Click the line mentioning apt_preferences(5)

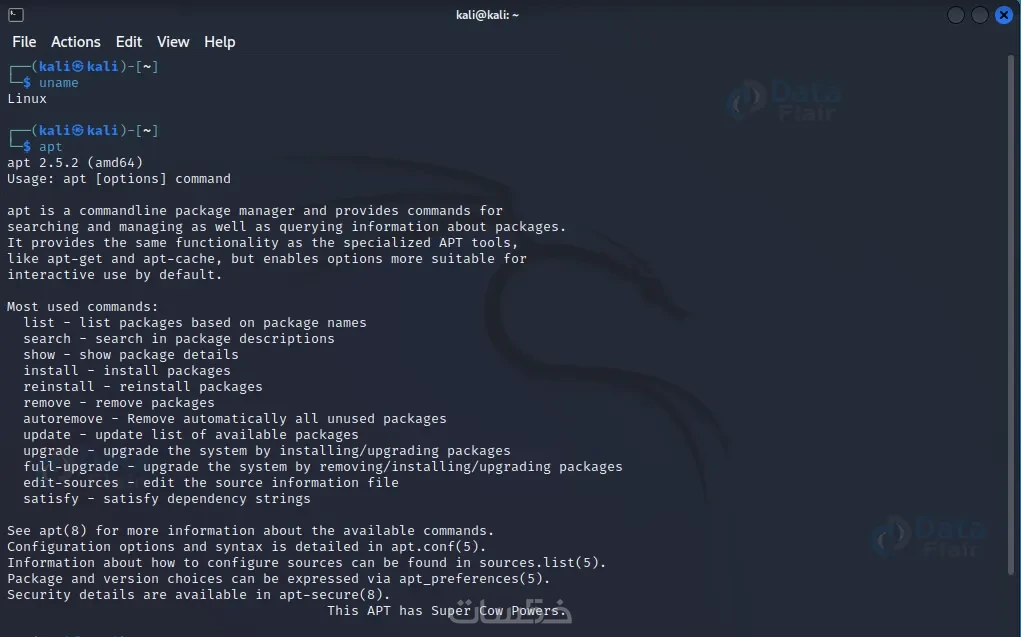pyautogui.click(x=279, y=578)
